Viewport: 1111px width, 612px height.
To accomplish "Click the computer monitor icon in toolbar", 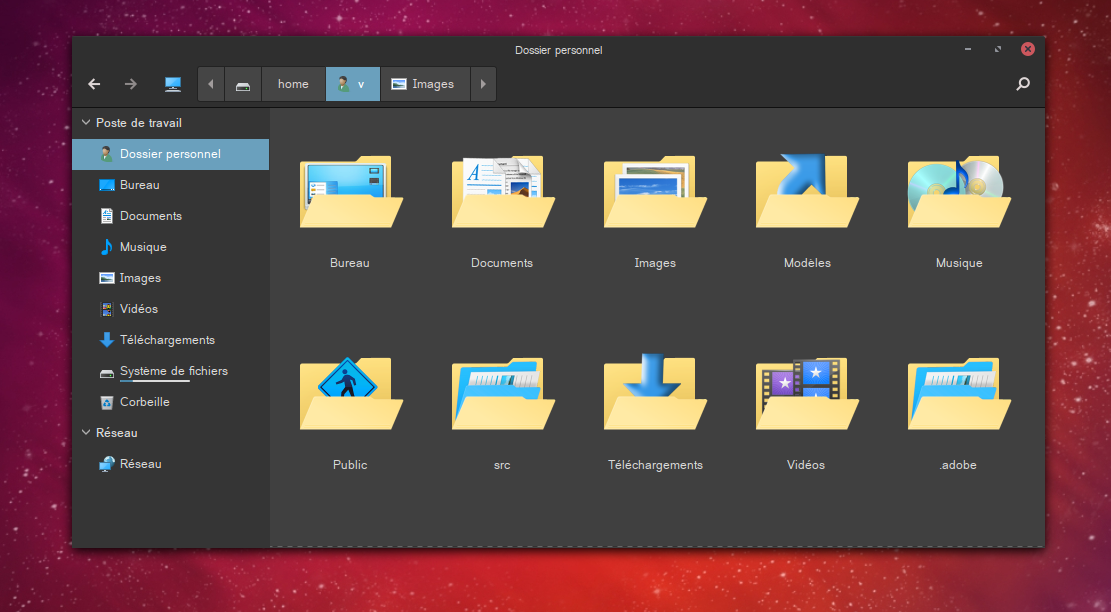I will pos(173,84).
